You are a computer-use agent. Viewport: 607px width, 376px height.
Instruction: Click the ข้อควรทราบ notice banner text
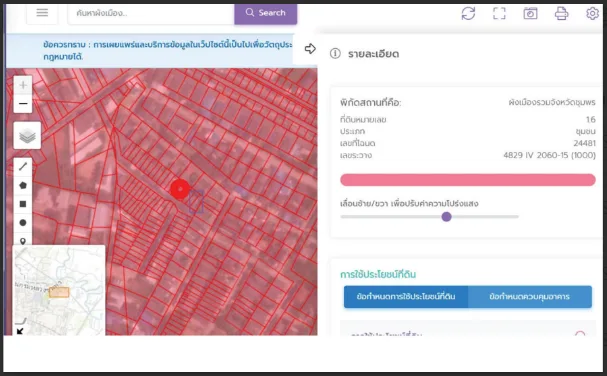(x=168, y=51)
